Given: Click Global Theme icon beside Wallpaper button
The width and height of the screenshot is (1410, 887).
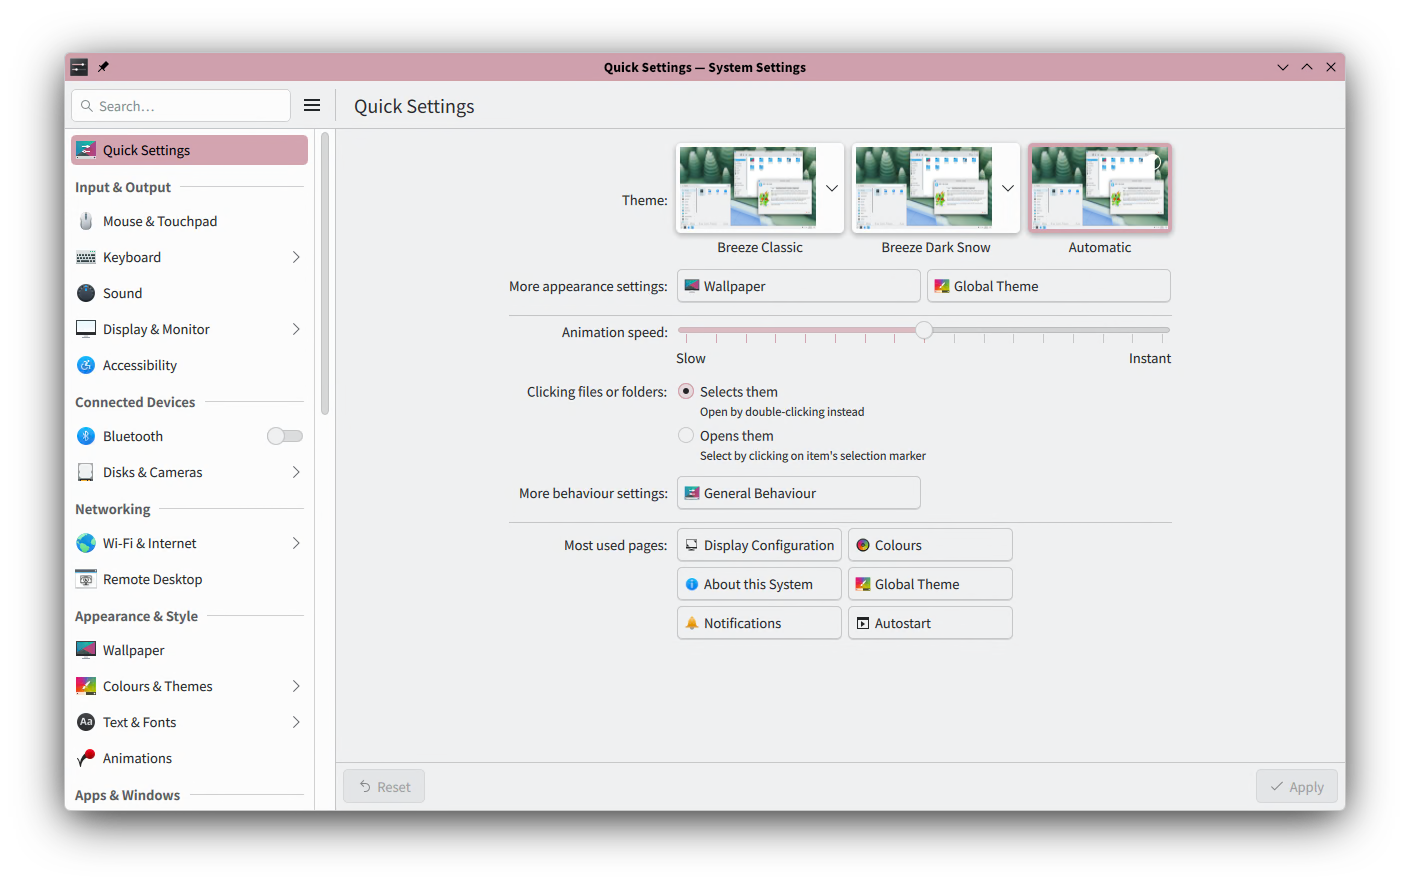Looking at the screenshot, I should tap(942, 286).
